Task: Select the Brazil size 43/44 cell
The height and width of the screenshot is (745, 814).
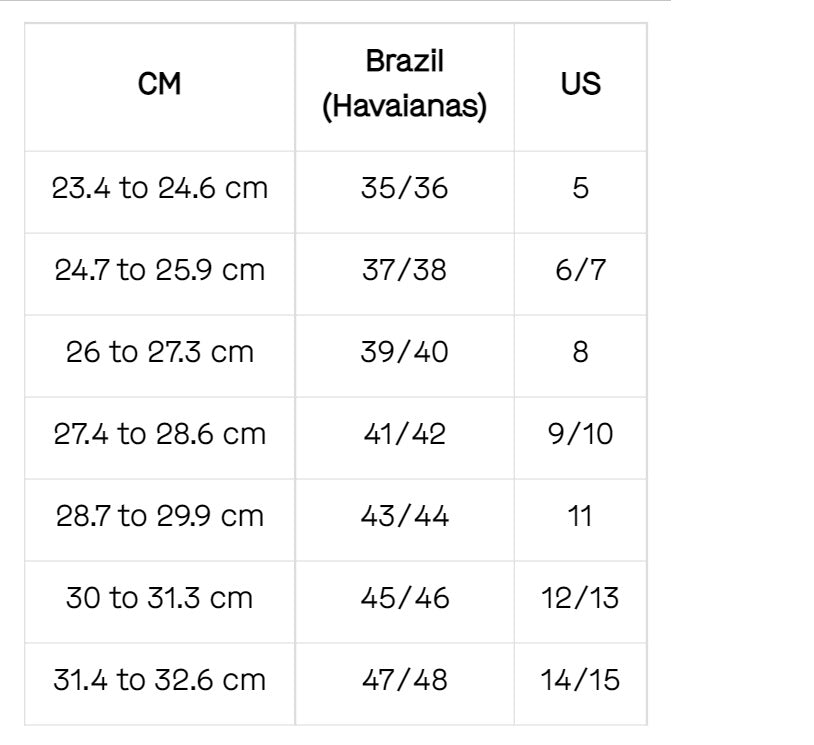Action: pos(404,516)
